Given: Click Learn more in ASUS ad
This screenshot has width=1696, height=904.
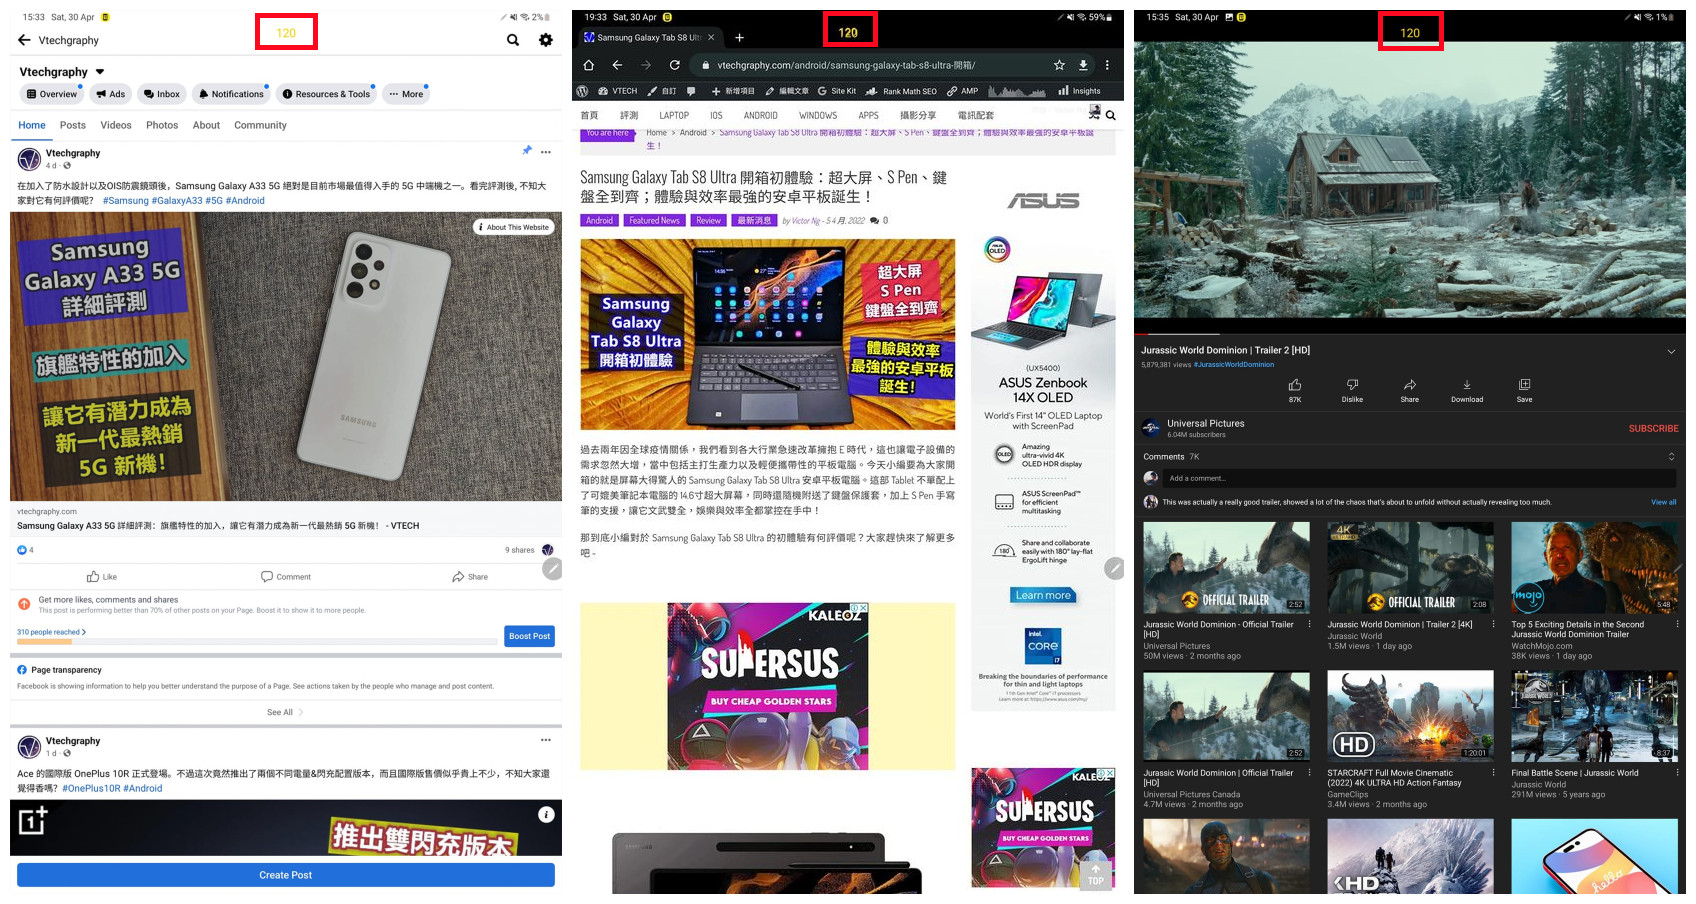Looking at the screenshot, I should (x=1043, y=595).
